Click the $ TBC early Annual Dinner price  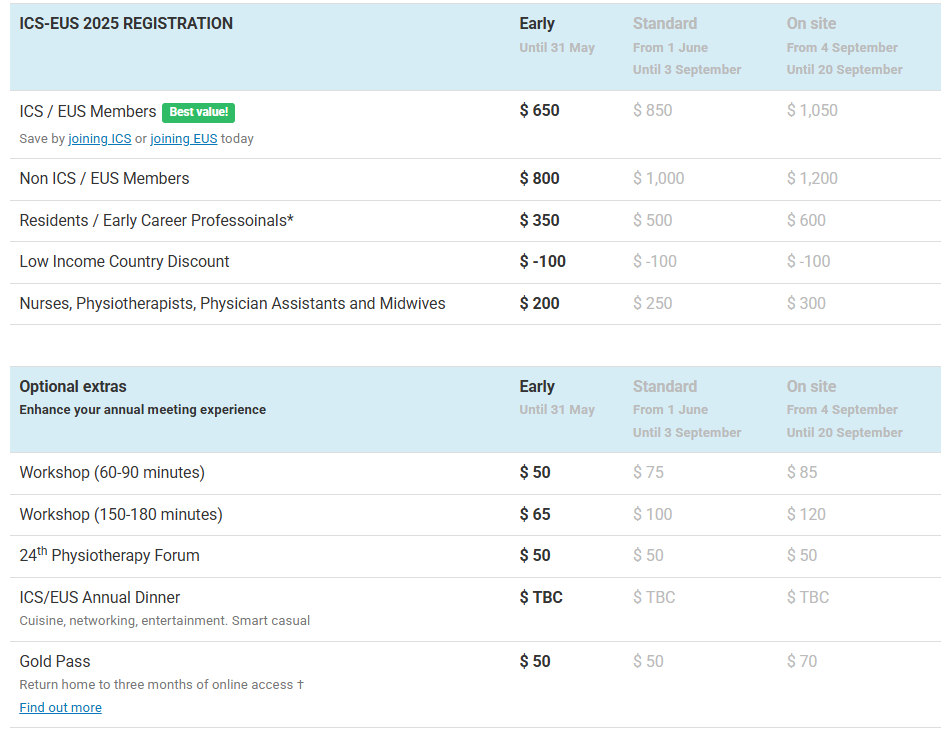point(541,598)
